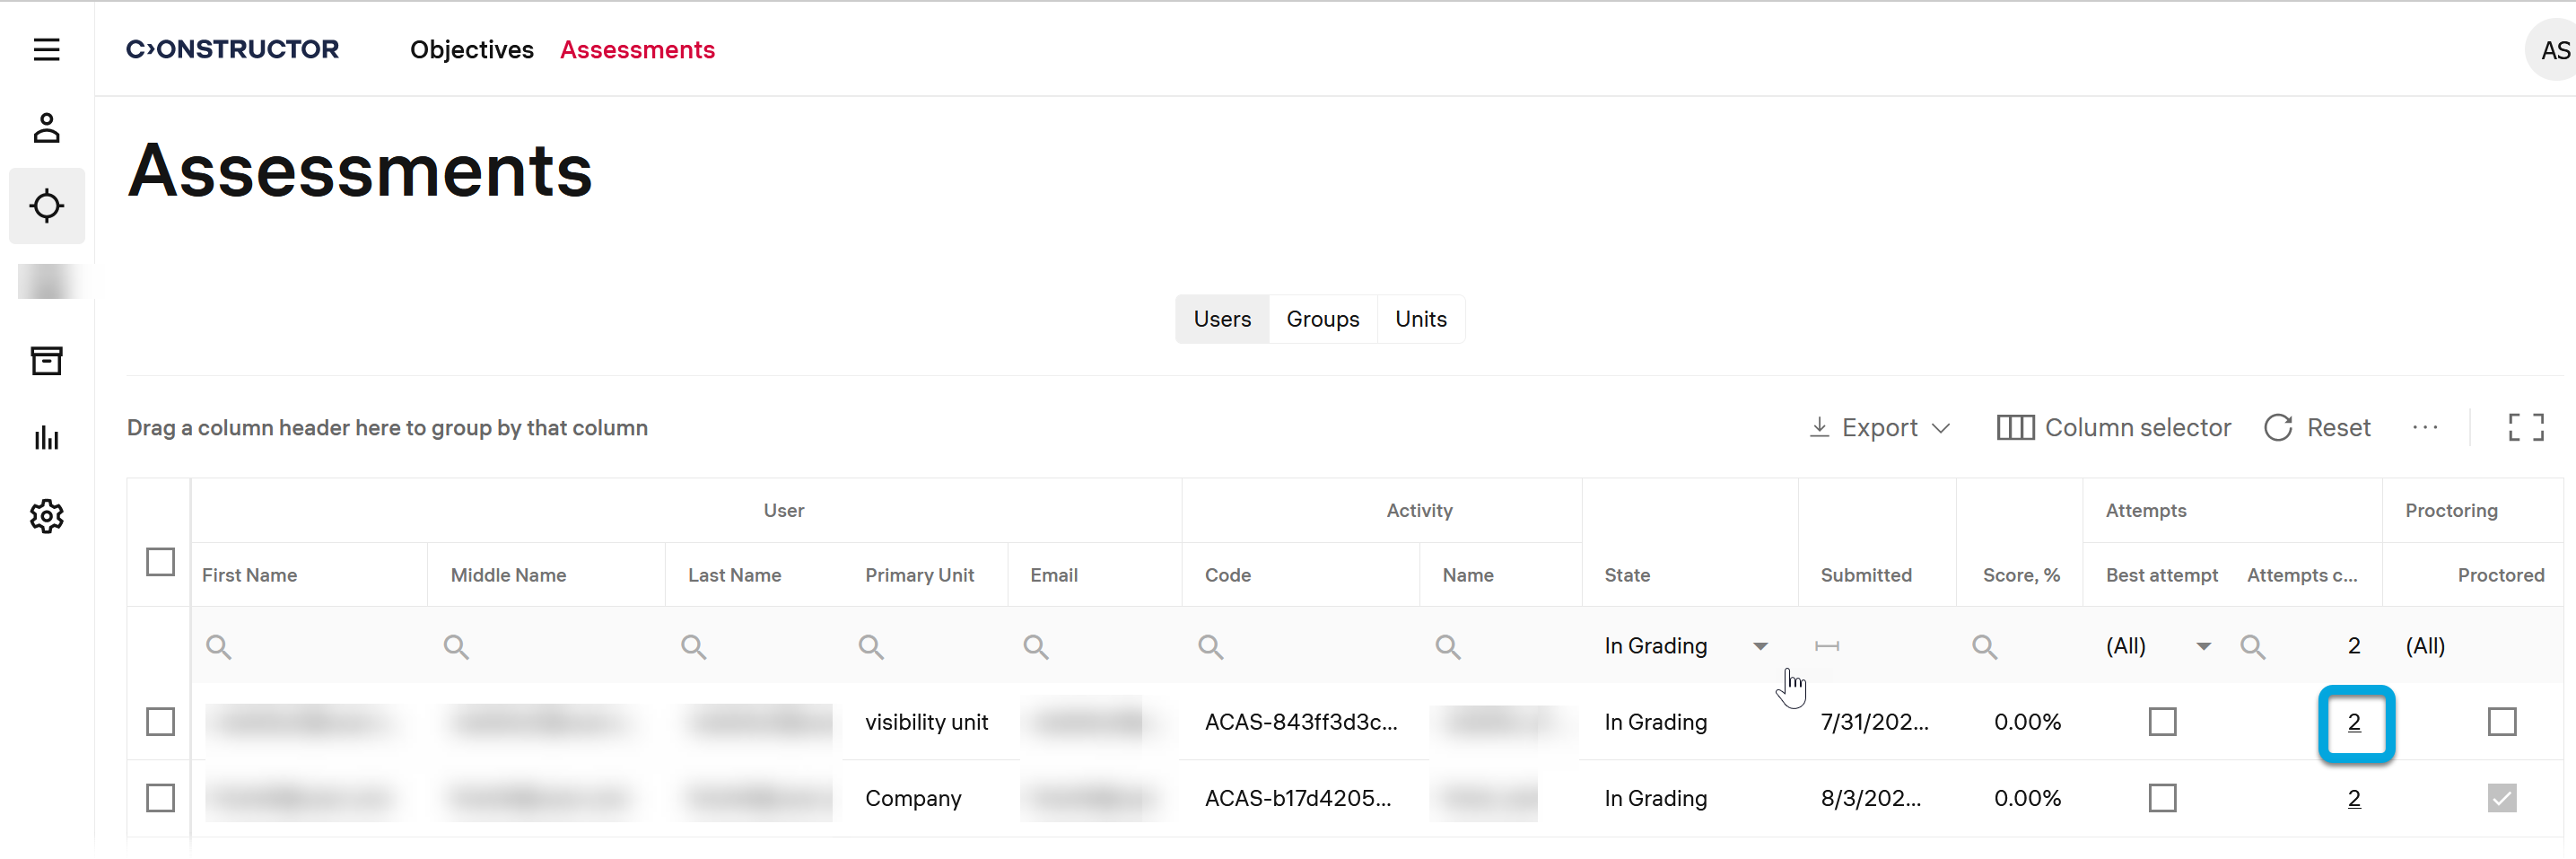This screenshot has height=859, width=2576.
Task: Select the visibility unit row checkbox
Action: 160,722
